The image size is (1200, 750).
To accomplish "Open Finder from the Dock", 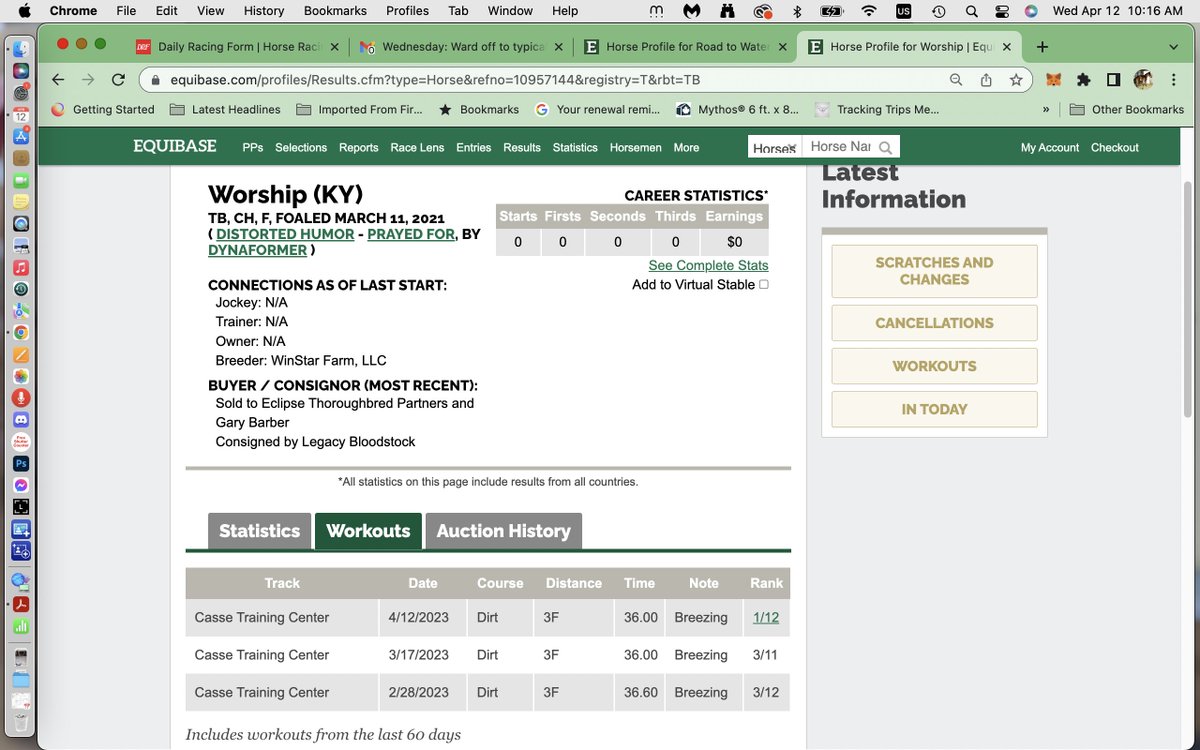I will pos(21,50).
